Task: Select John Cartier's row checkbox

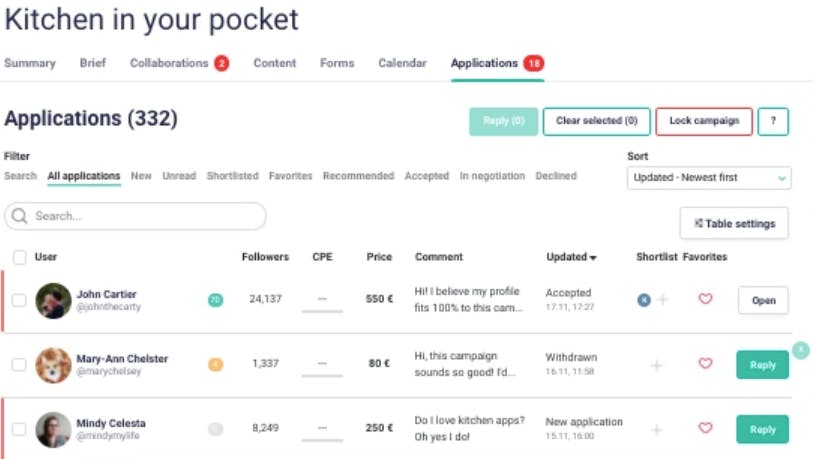Action: 19,300
